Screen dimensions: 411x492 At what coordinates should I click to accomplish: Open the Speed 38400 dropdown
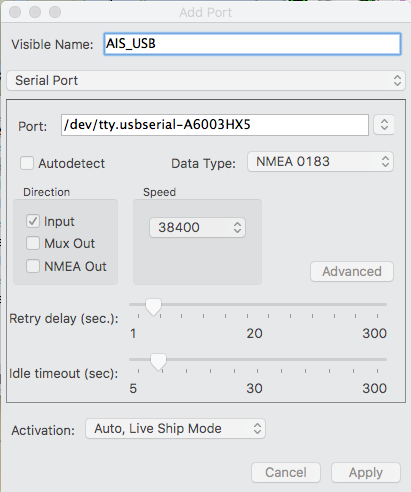click(x=197, y=228)
